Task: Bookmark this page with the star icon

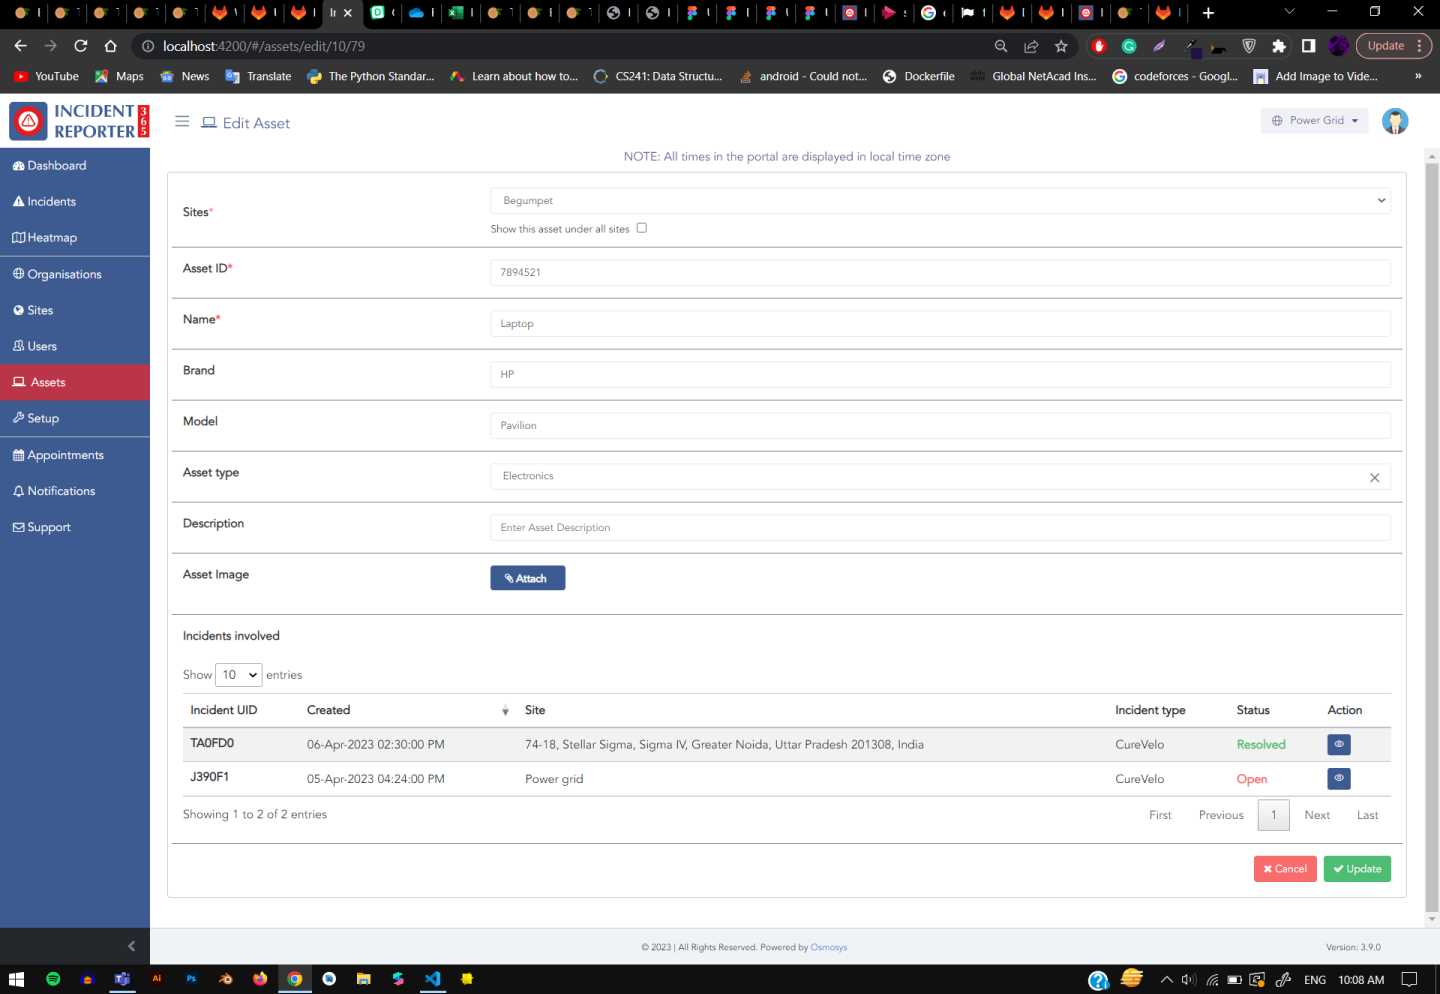Action: click(1061, 46)
